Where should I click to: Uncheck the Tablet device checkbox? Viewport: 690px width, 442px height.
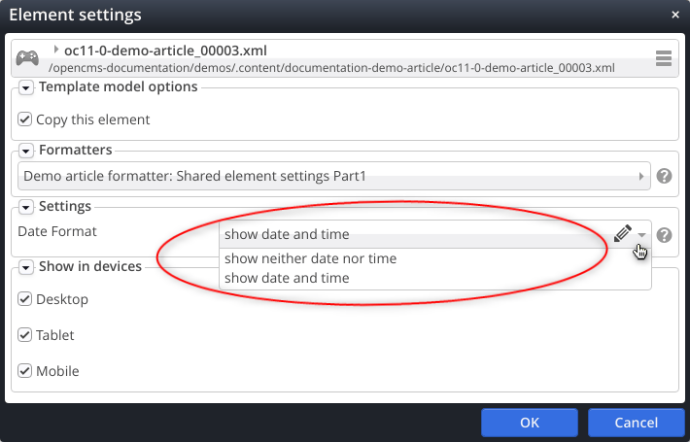point(25,335)
